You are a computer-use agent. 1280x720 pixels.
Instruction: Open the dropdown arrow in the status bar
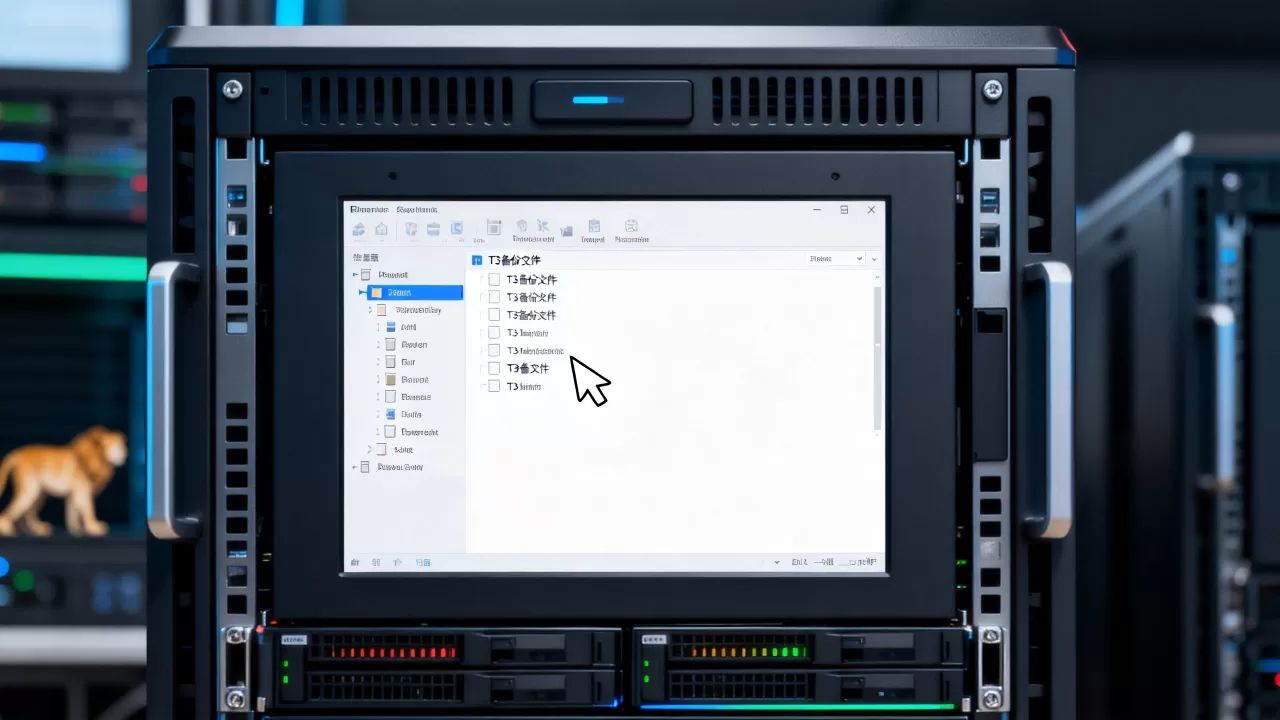pos(778,562)
